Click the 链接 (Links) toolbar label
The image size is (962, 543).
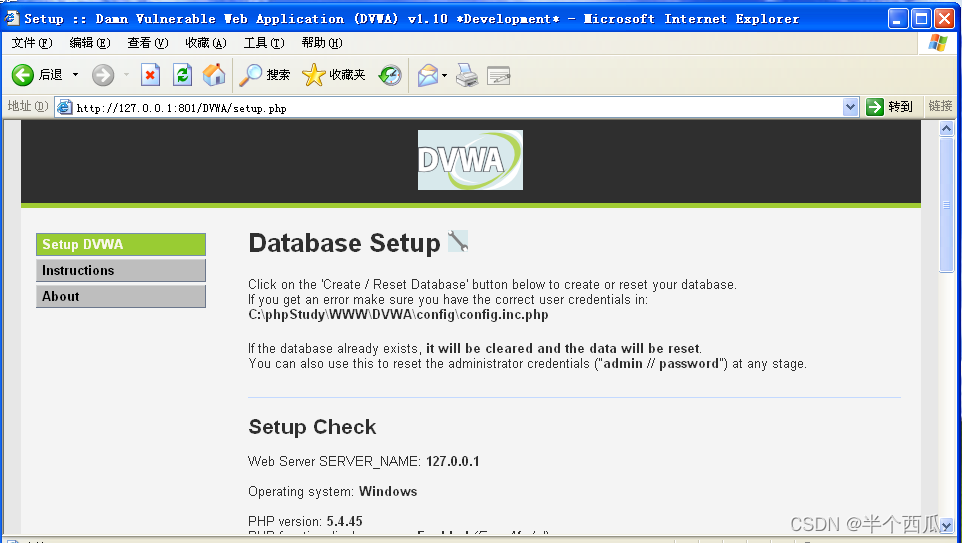(940, 106)
